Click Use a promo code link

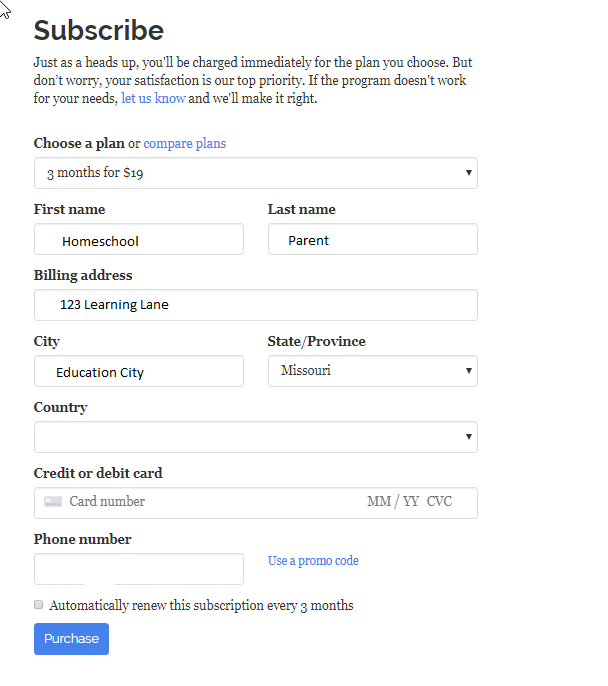tap(313, 561)
